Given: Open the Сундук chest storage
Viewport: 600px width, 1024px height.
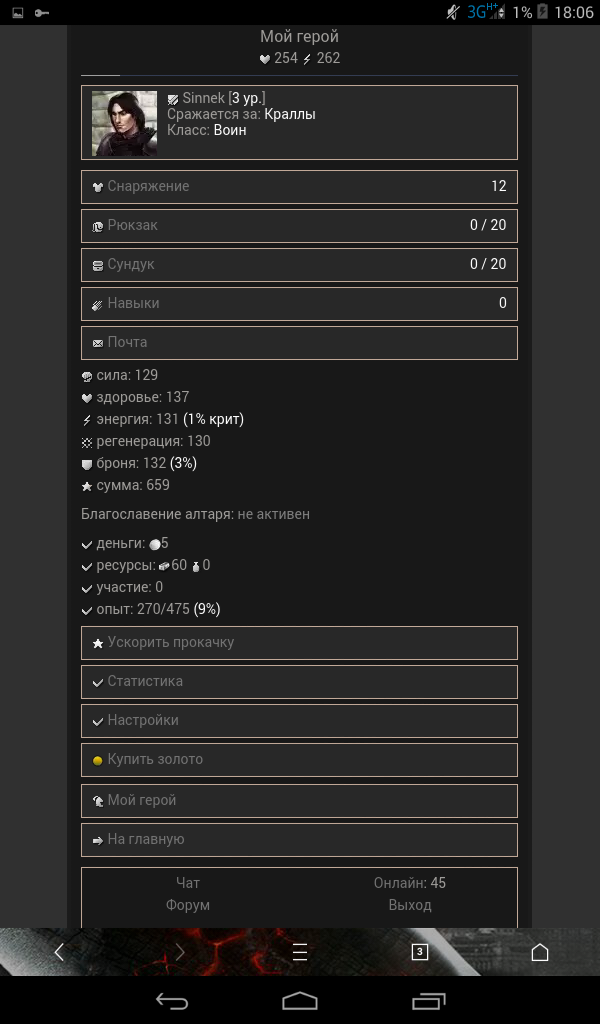Looking at the screenshot, I should pyautogui.click(x=299, y=264).
